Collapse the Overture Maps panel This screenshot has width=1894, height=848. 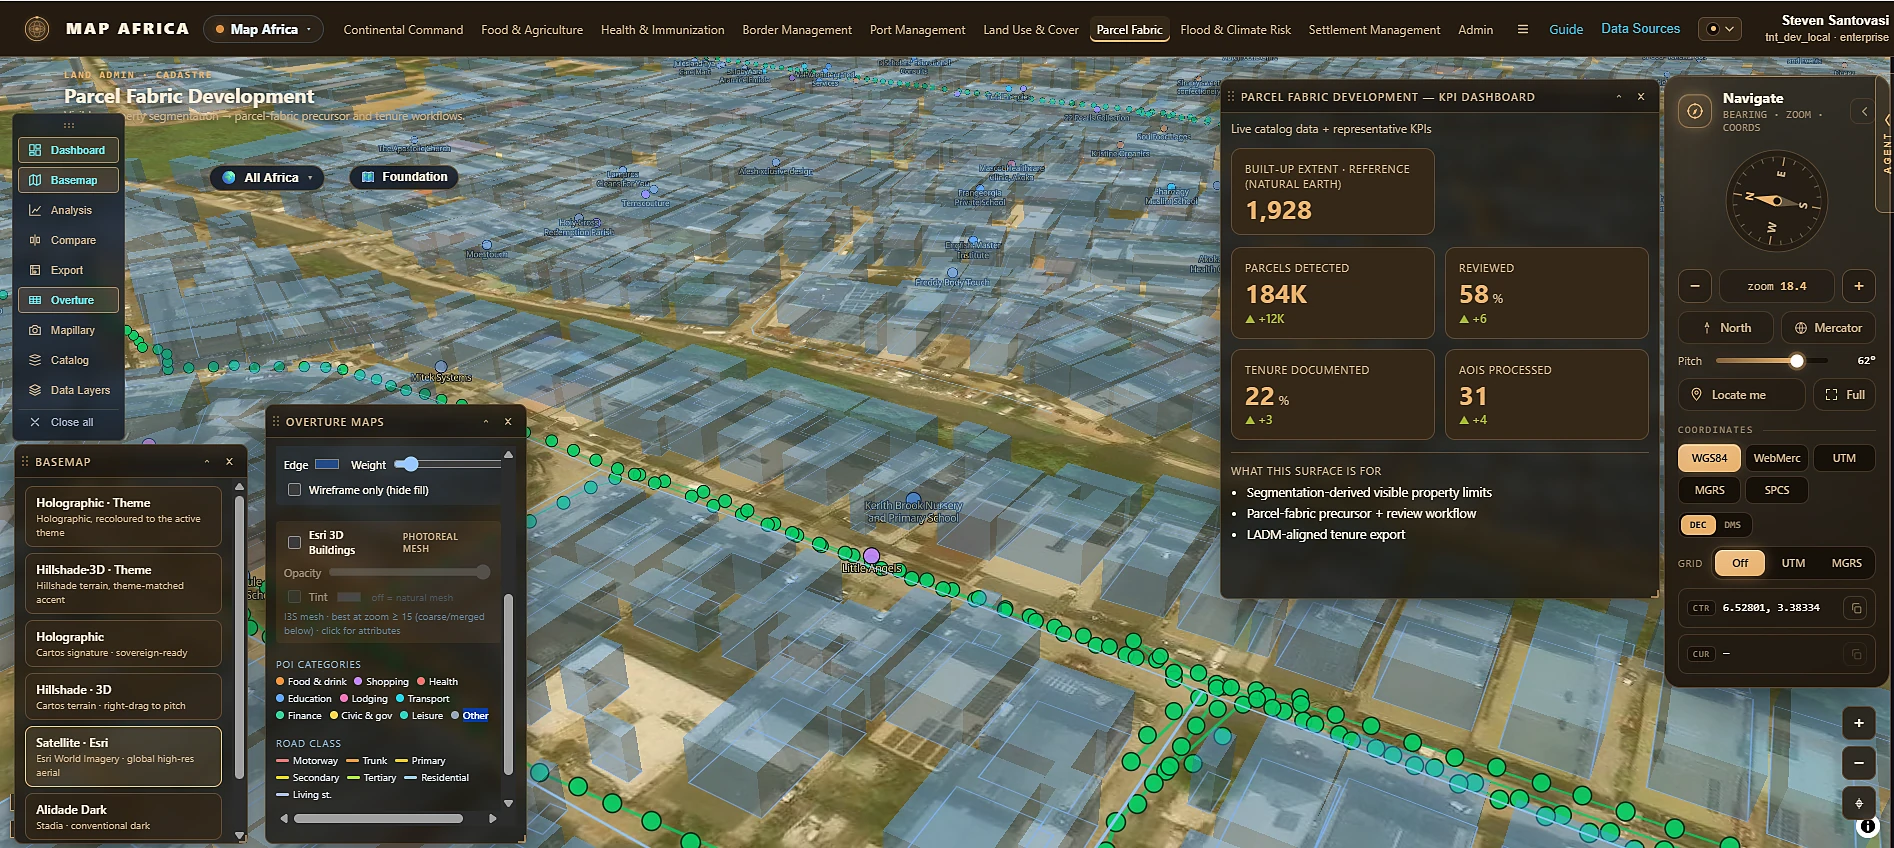coord(486,422)
